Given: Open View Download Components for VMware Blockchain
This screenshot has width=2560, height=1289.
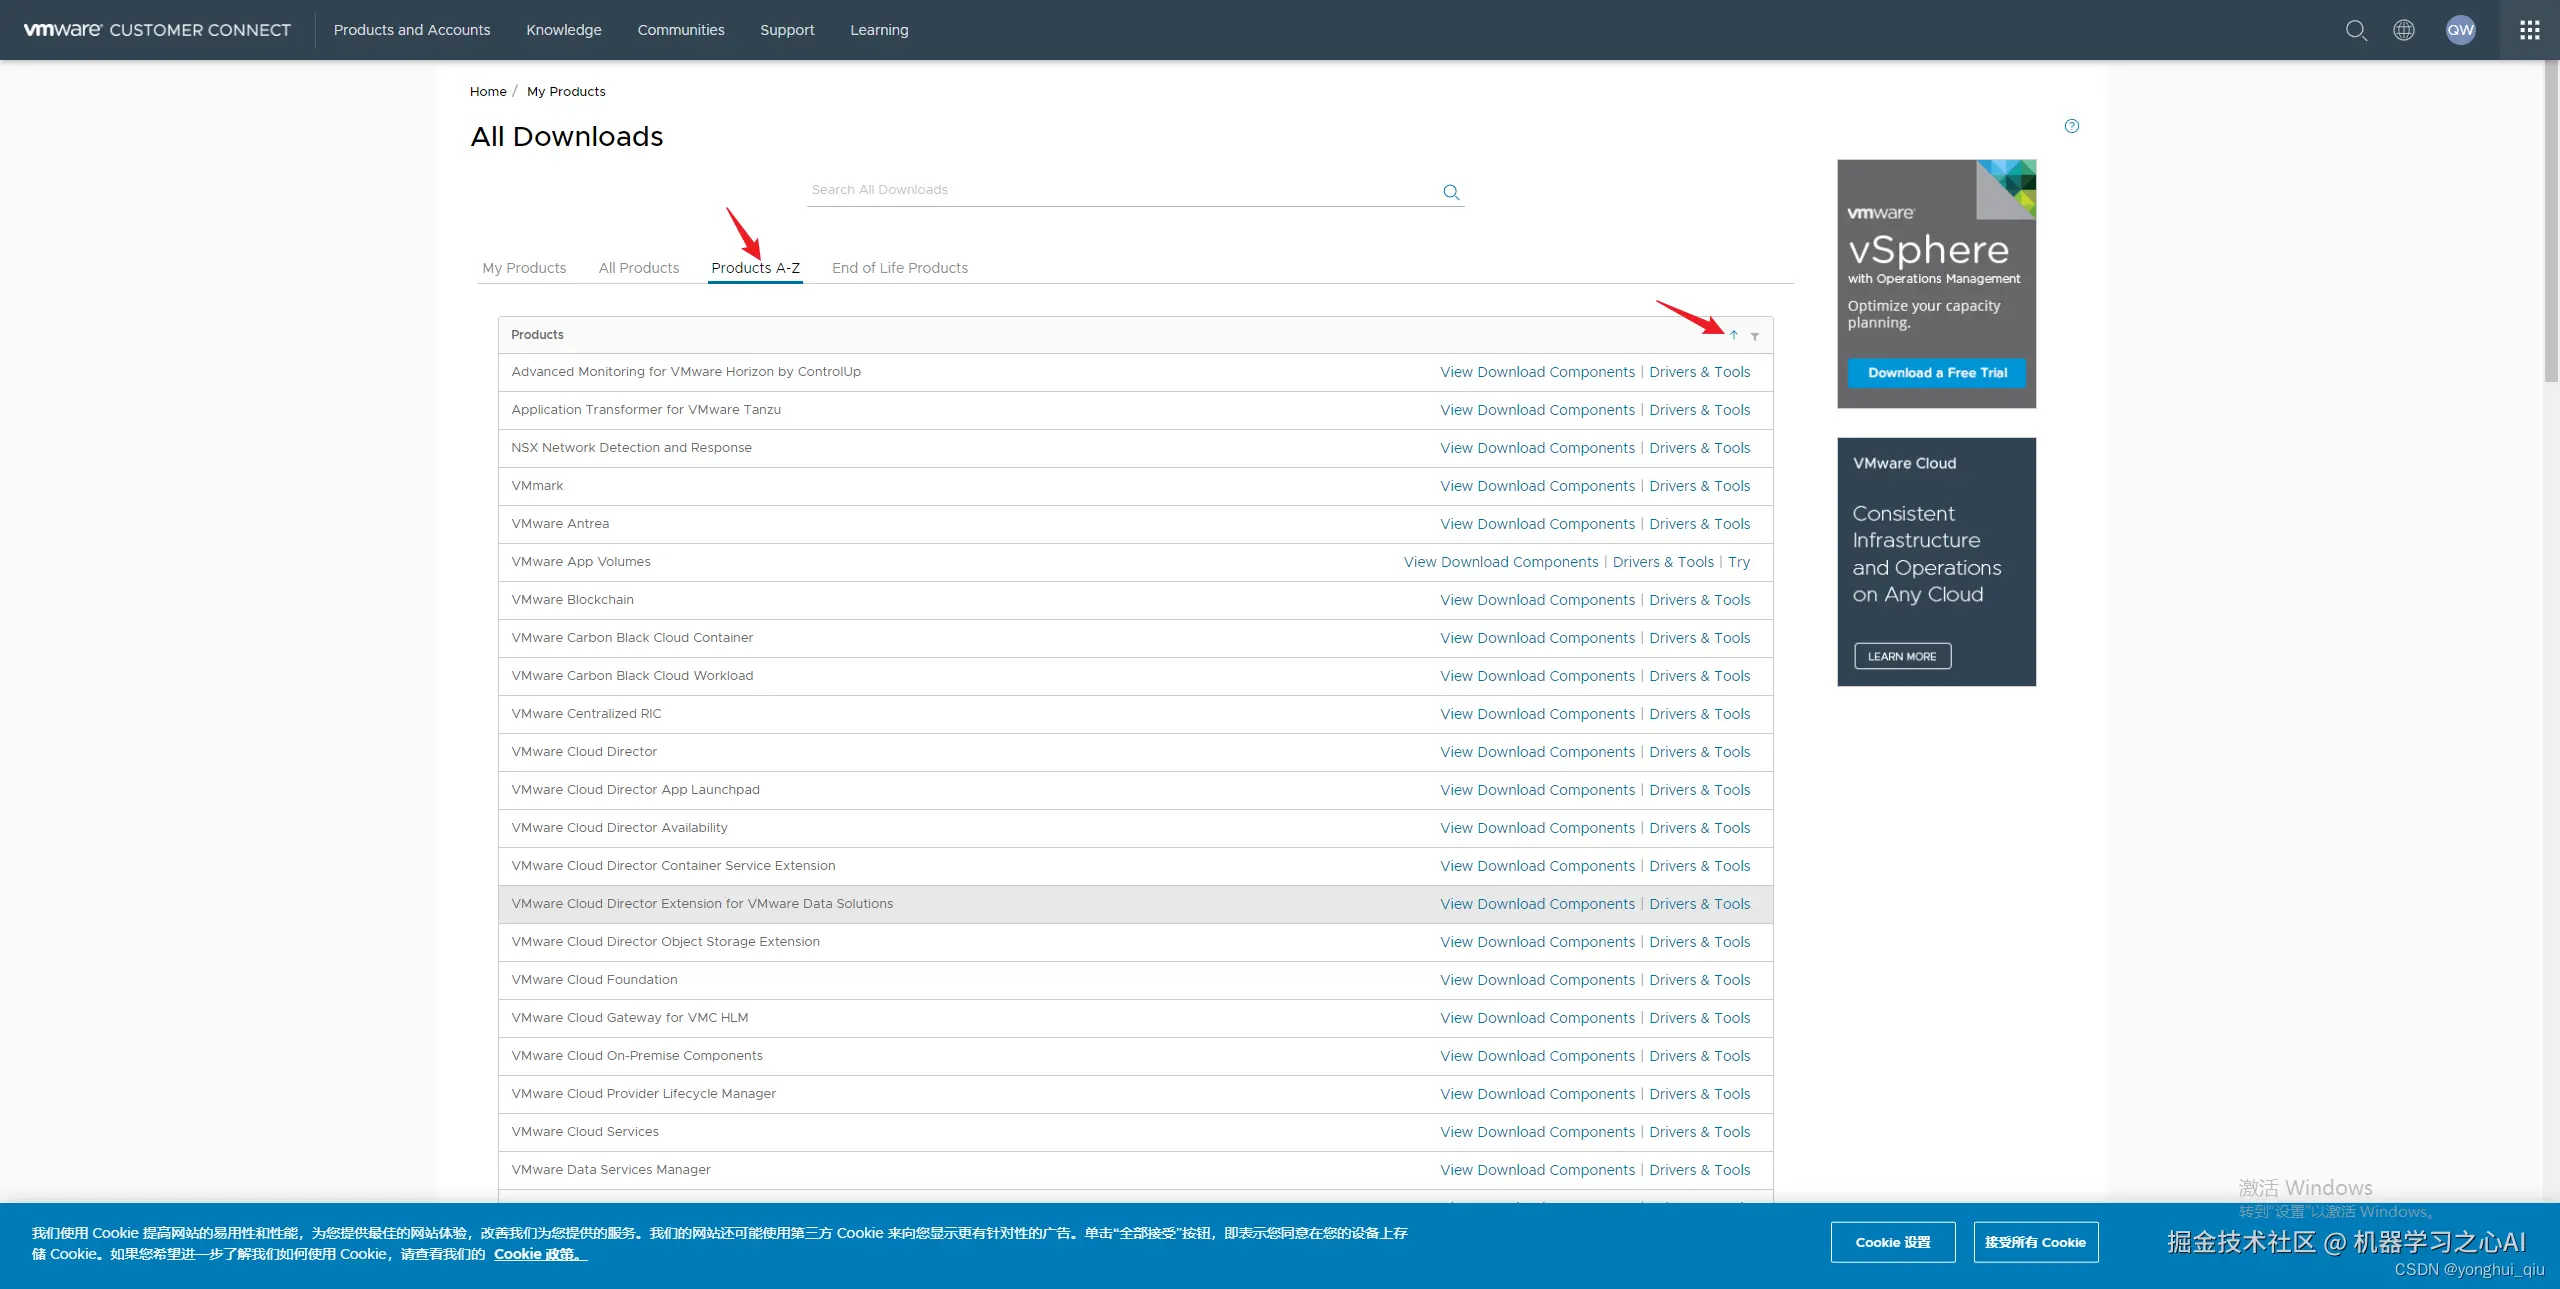Looking at the screenshot, I should tap(1537, 600).
